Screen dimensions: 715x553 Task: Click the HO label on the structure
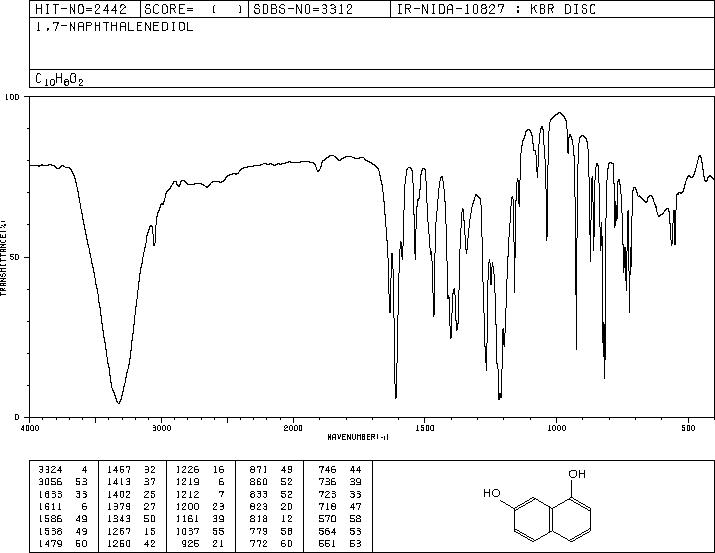pos(492,493)
